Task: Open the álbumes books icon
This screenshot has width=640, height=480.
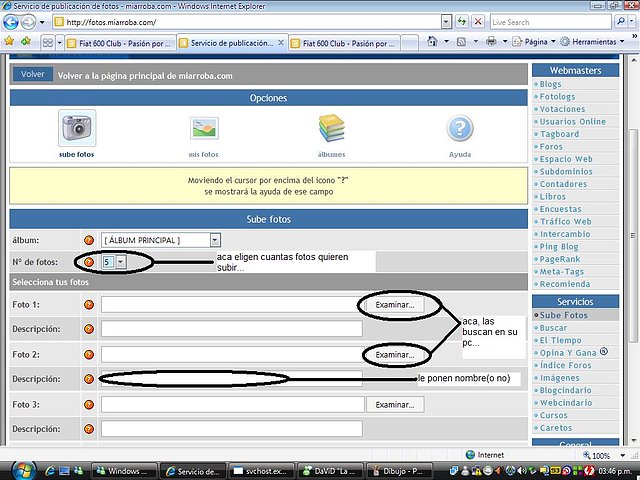Action: 331,128
